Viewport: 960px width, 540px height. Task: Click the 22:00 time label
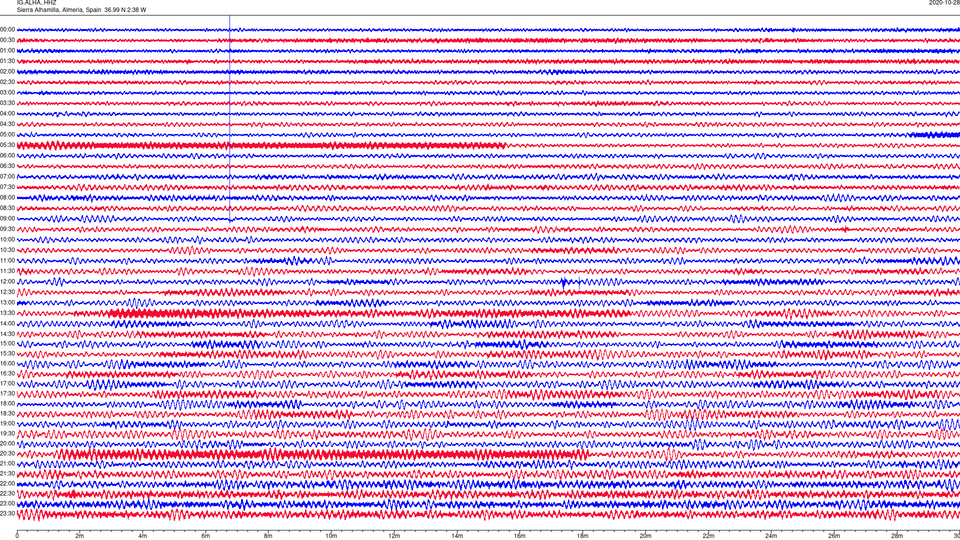click(7, 484)
